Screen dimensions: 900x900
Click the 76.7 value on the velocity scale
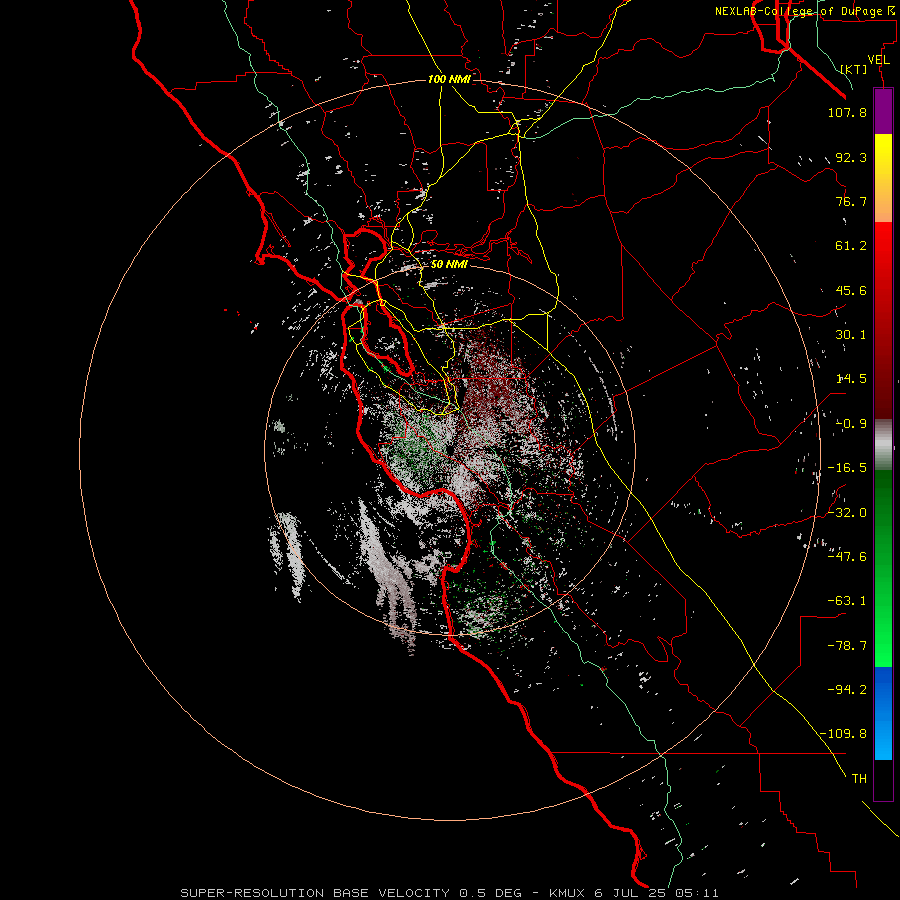click(851, 201)
